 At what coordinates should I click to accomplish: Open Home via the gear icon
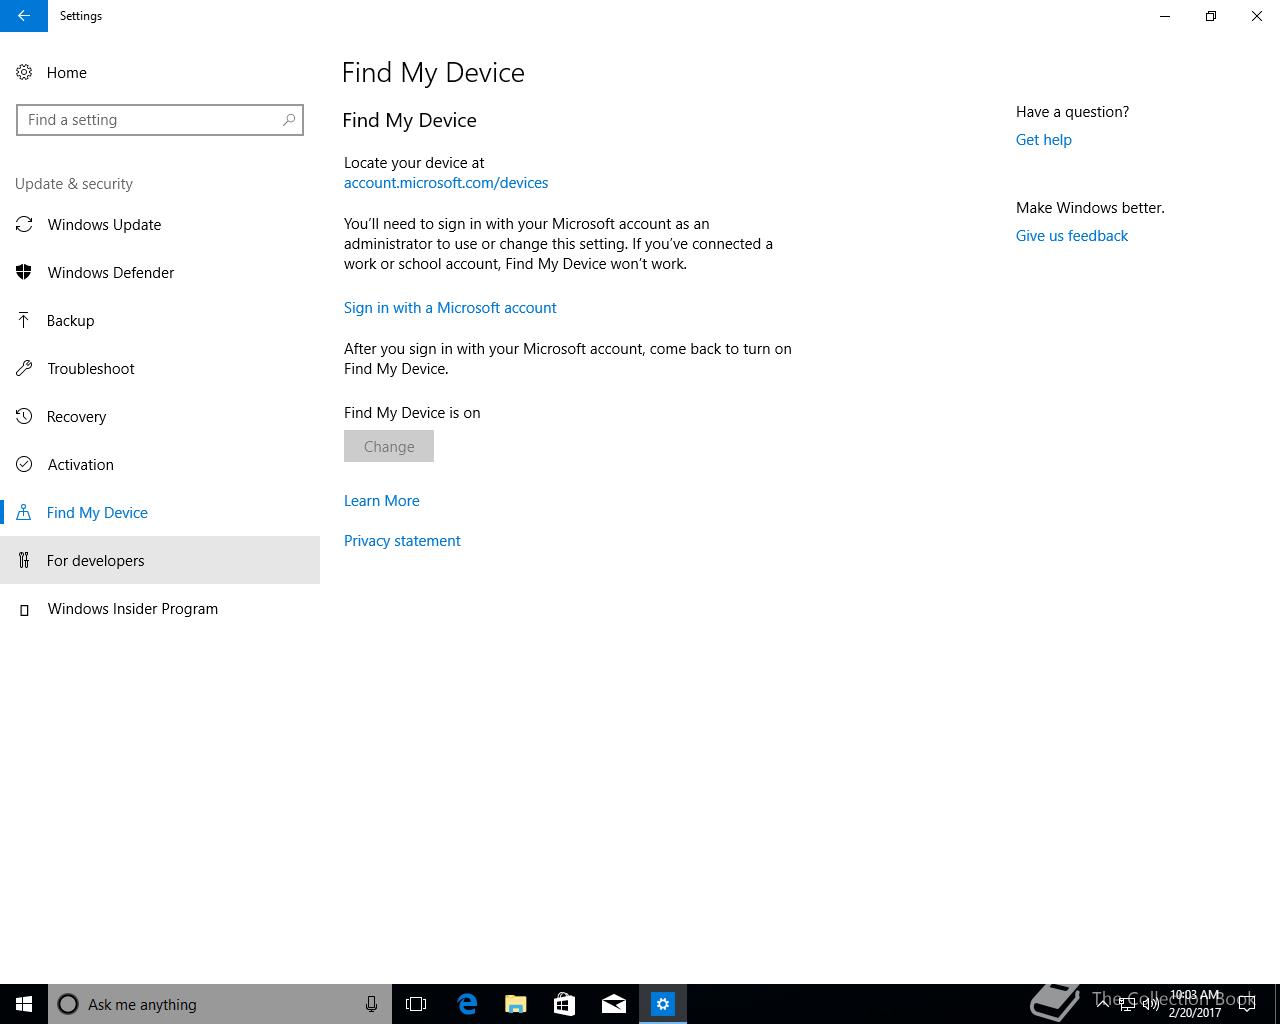(x=24, y=72)
